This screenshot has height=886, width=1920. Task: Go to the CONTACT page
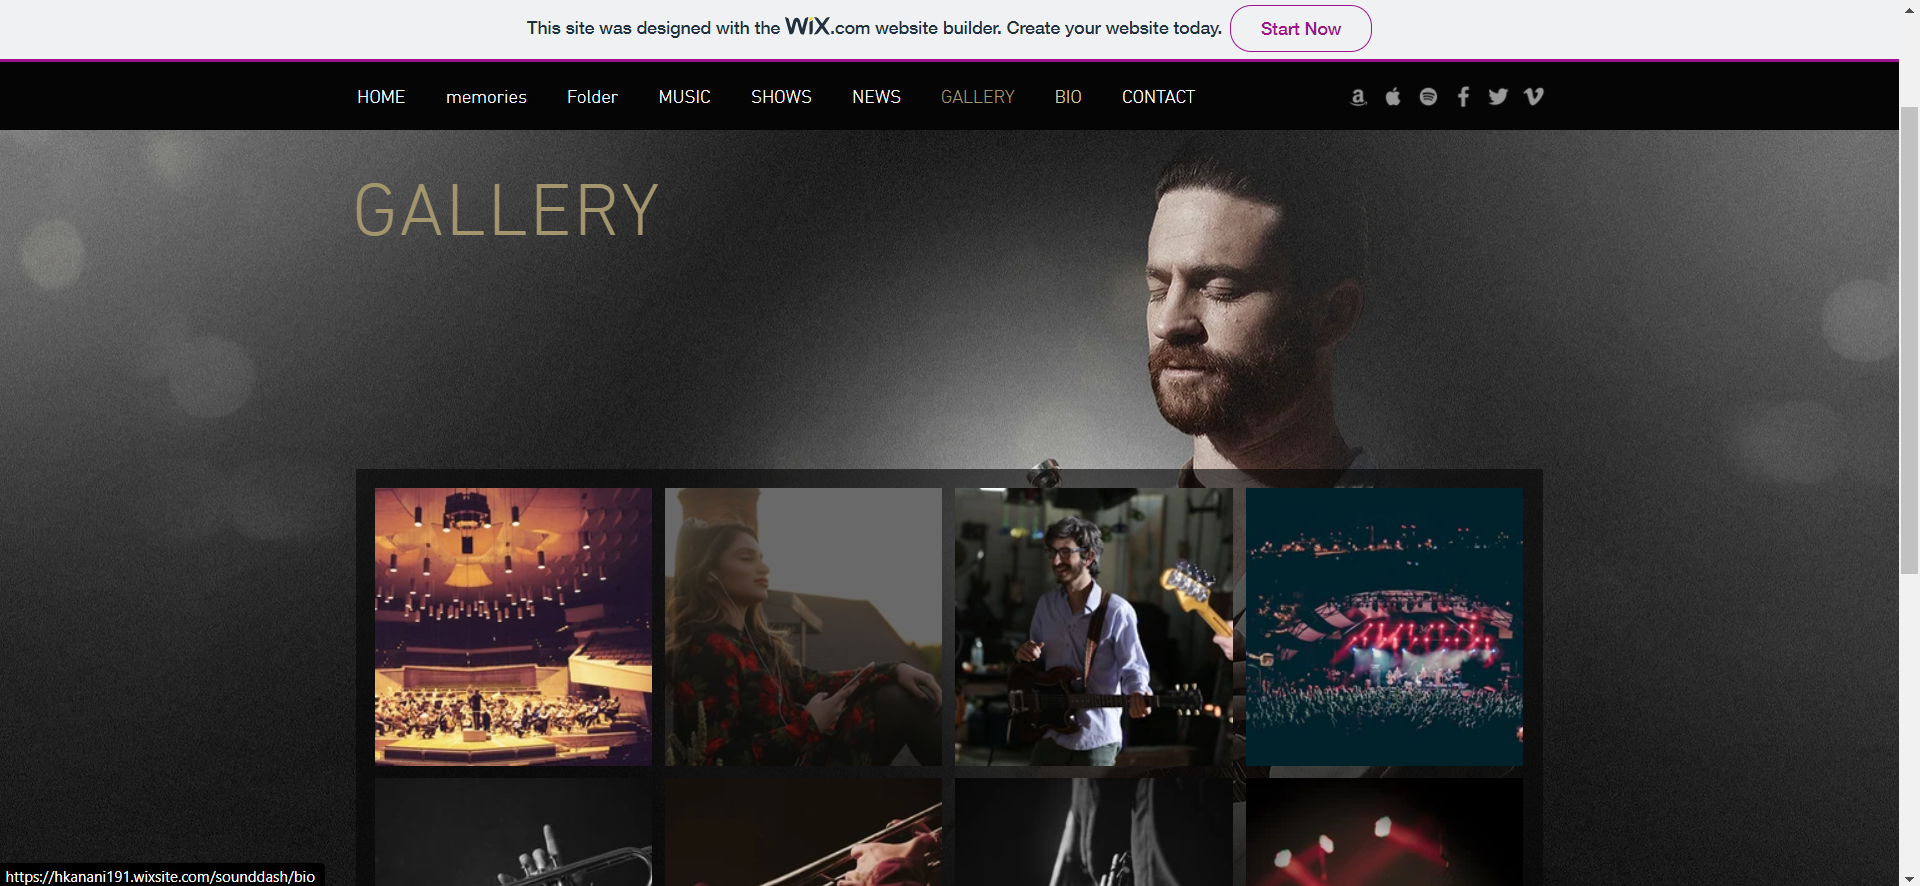point(1158,97)
